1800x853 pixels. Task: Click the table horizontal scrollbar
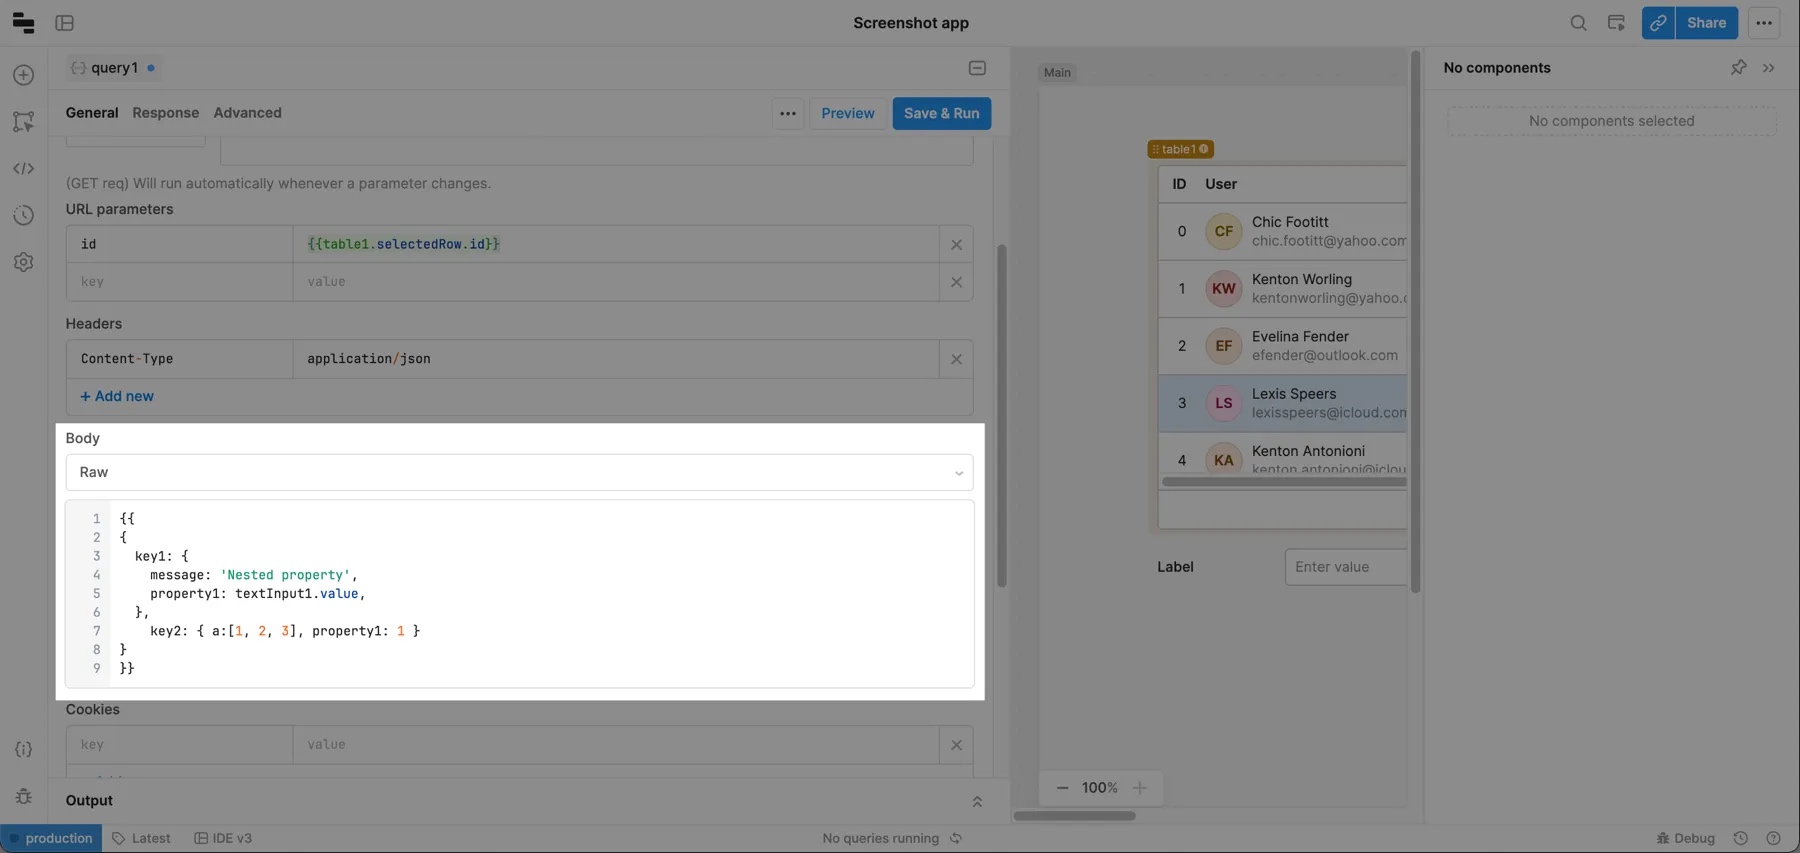(1284, 482)
